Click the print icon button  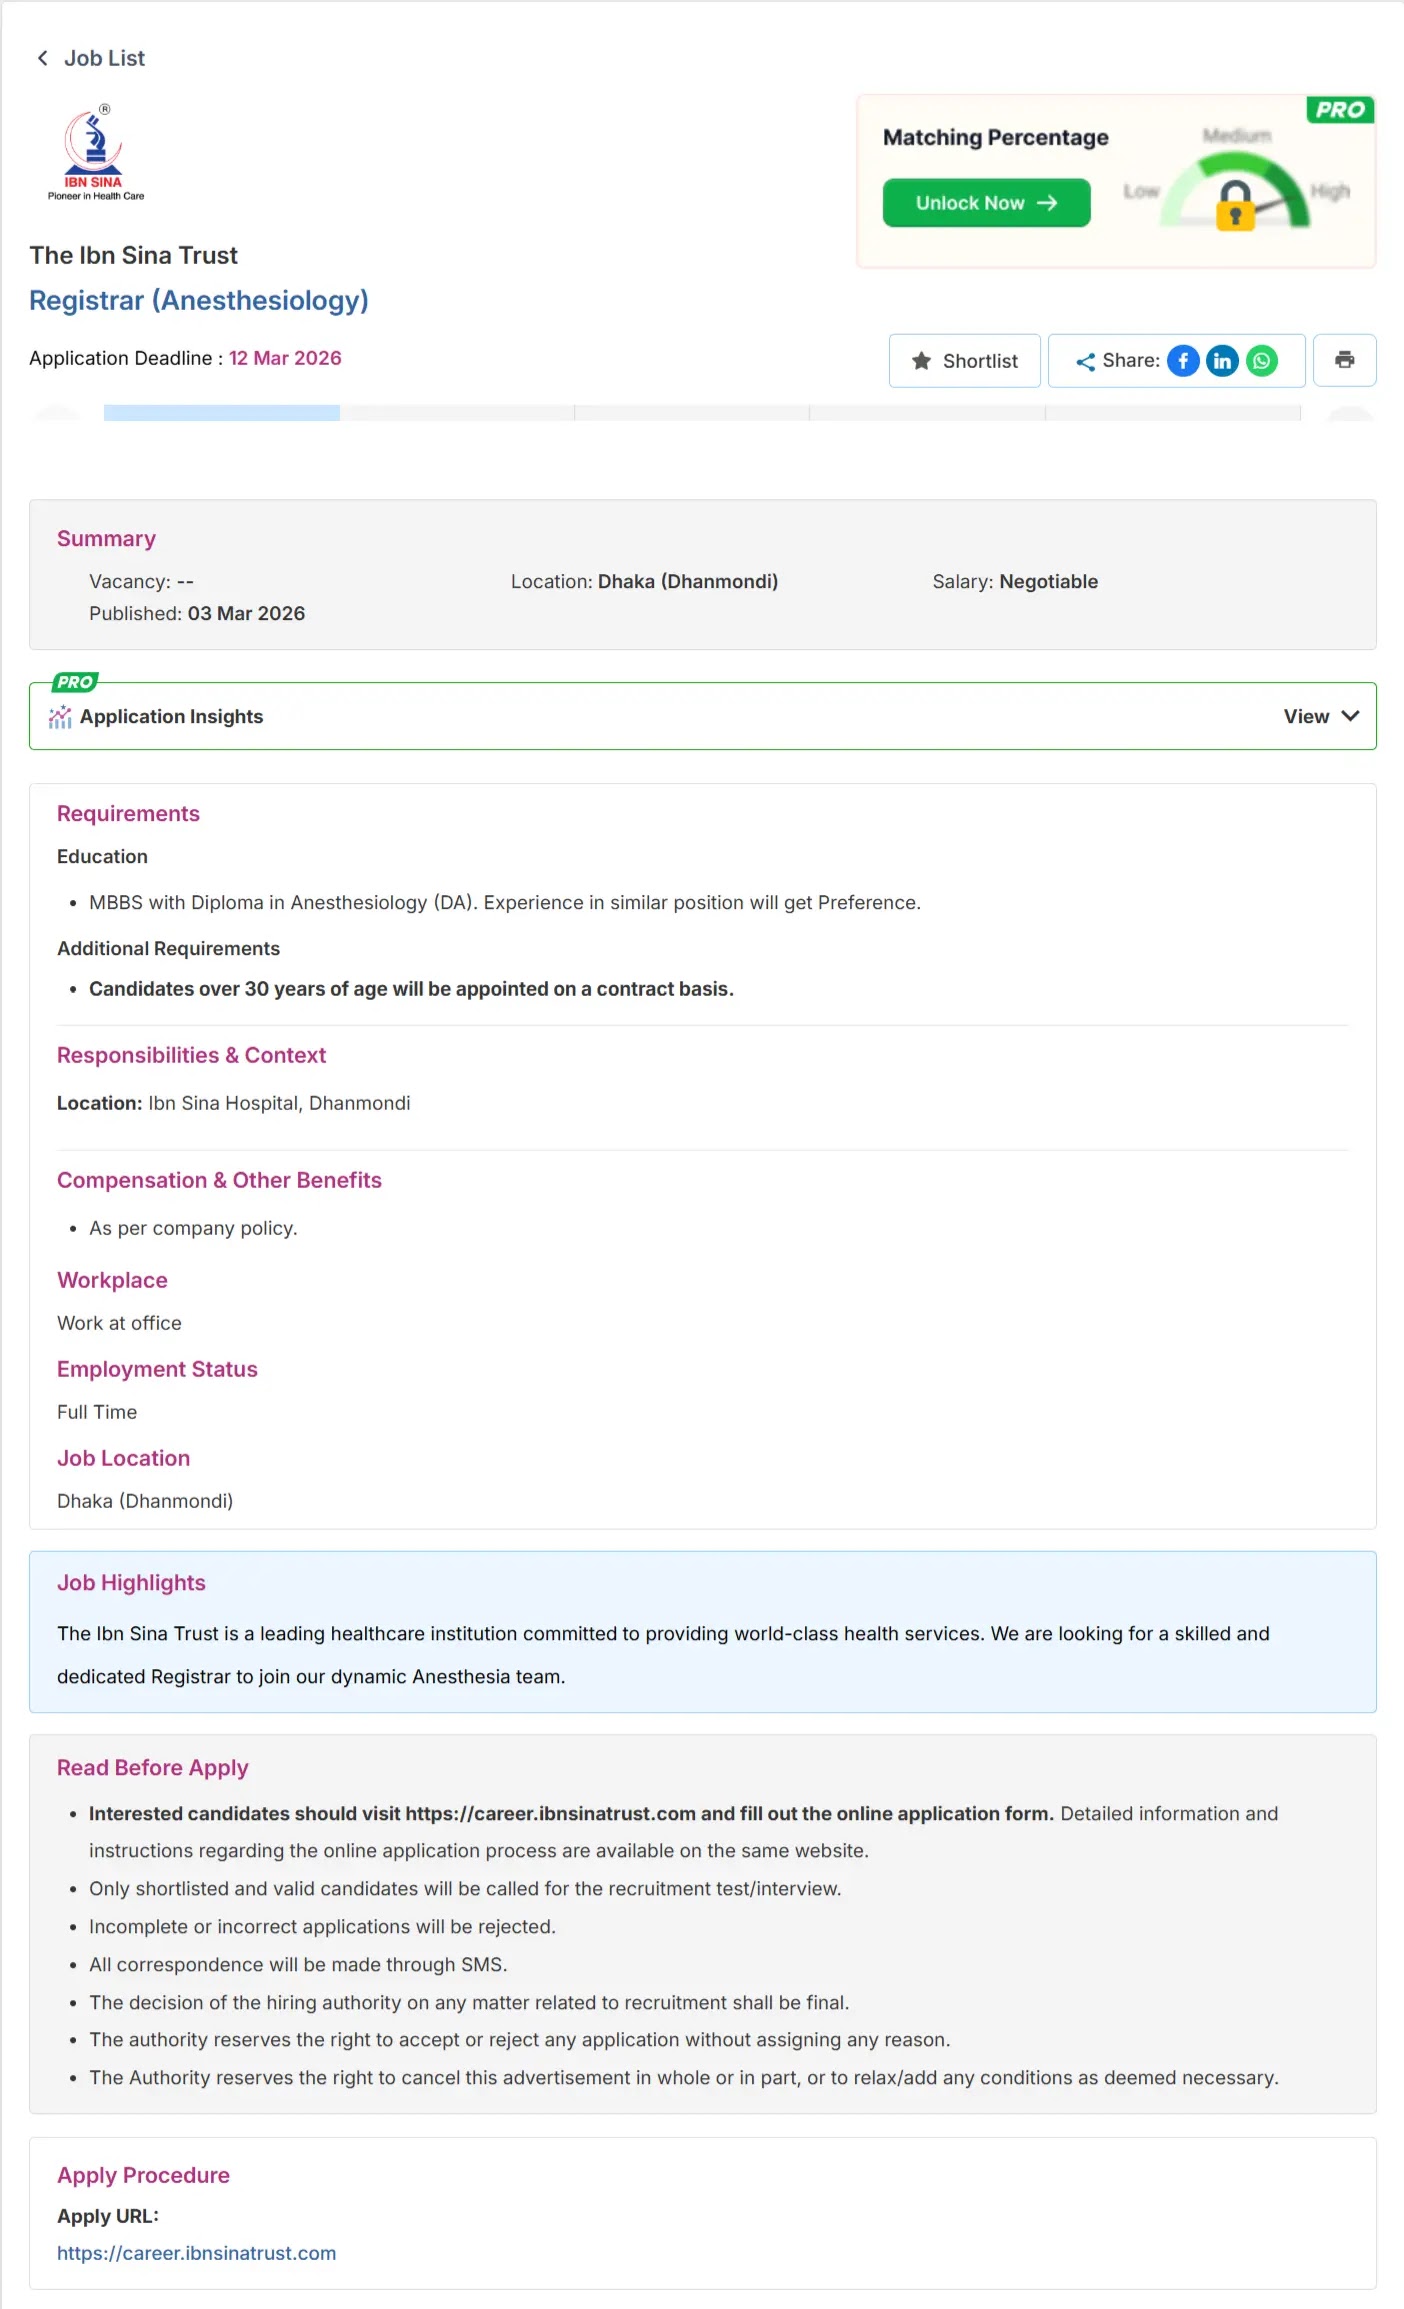1344,360
